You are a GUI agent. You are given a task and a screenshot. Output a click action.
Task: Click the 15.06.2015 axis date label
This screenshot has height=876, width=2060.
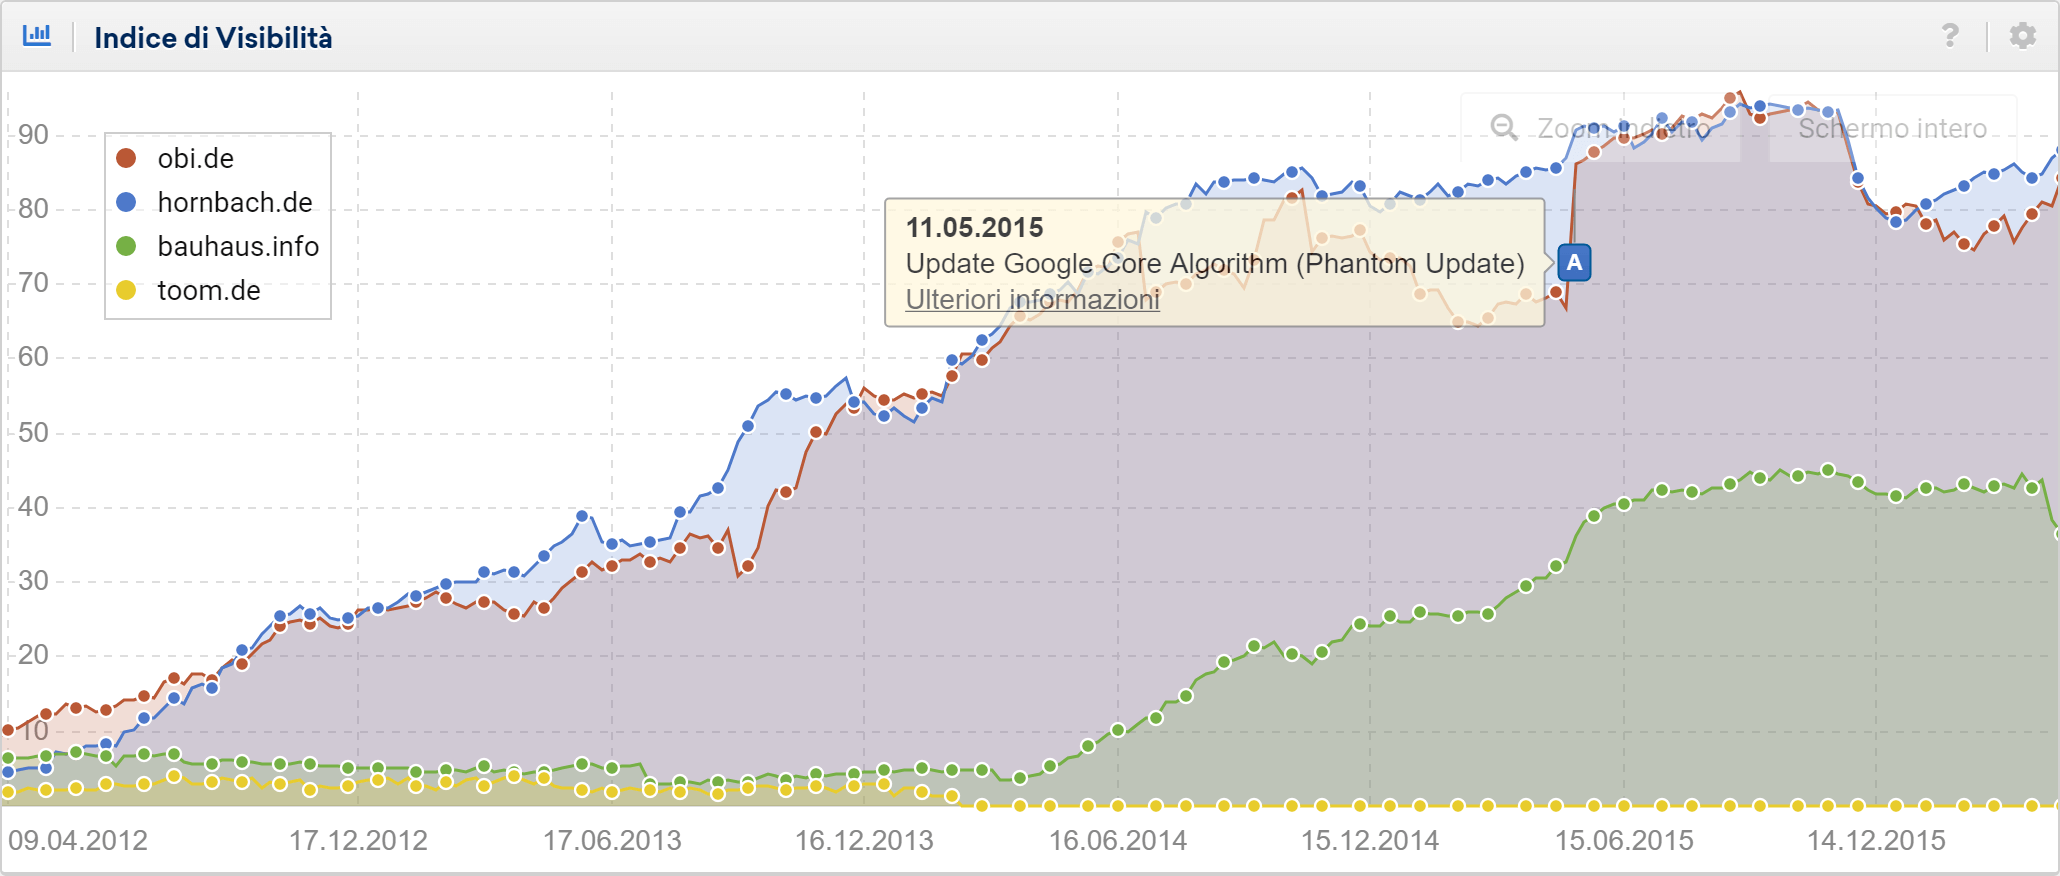tap(1624, 840)
